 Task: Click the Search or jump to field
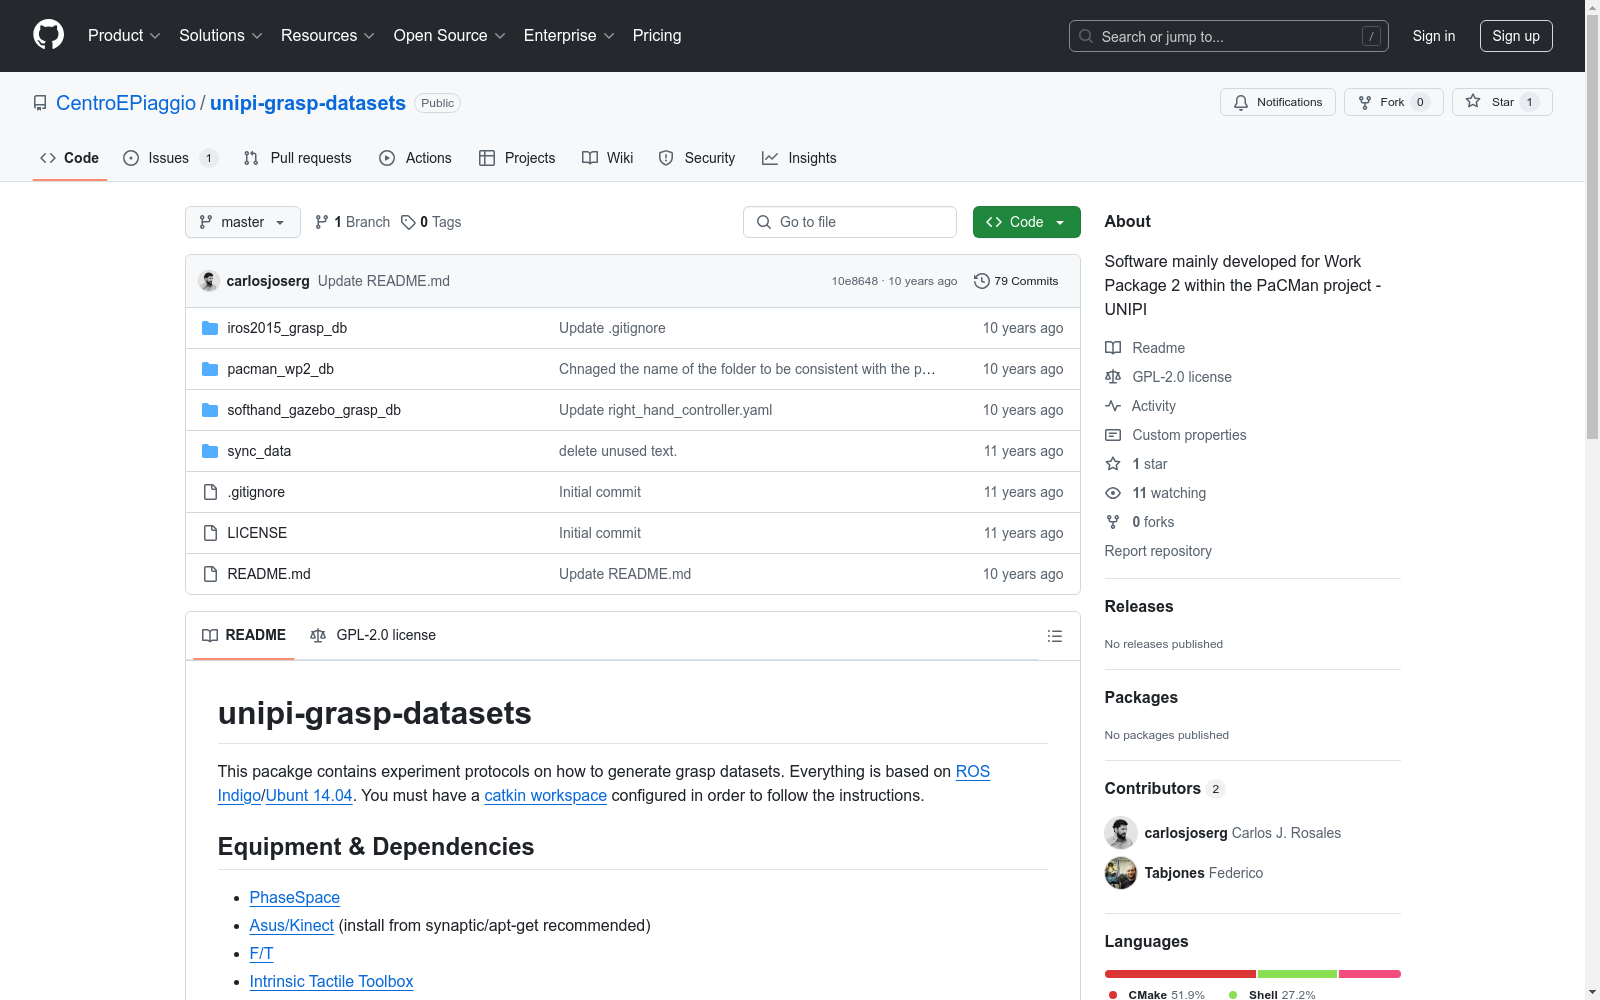pyautogui.click(x=1229, y=36)
